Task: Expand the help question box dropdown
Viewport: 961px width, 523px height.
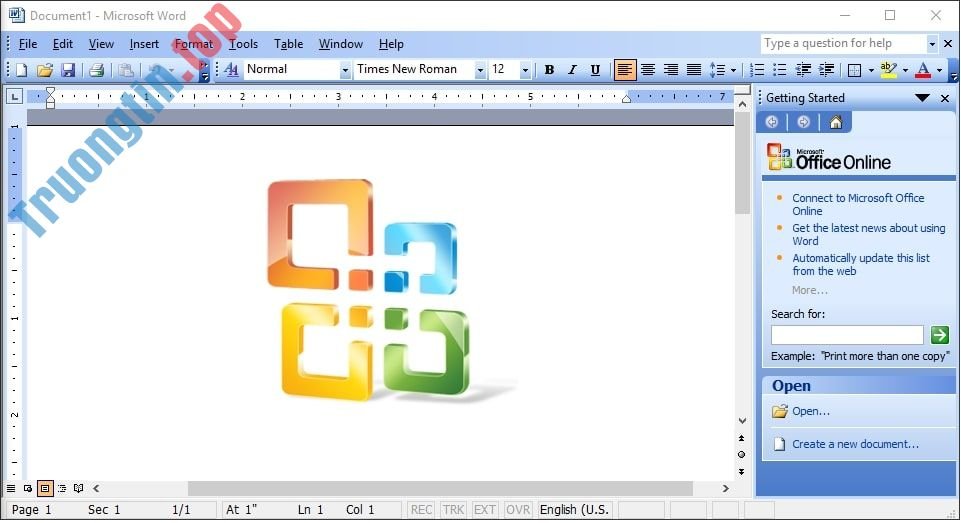Action: click(932, 44)
